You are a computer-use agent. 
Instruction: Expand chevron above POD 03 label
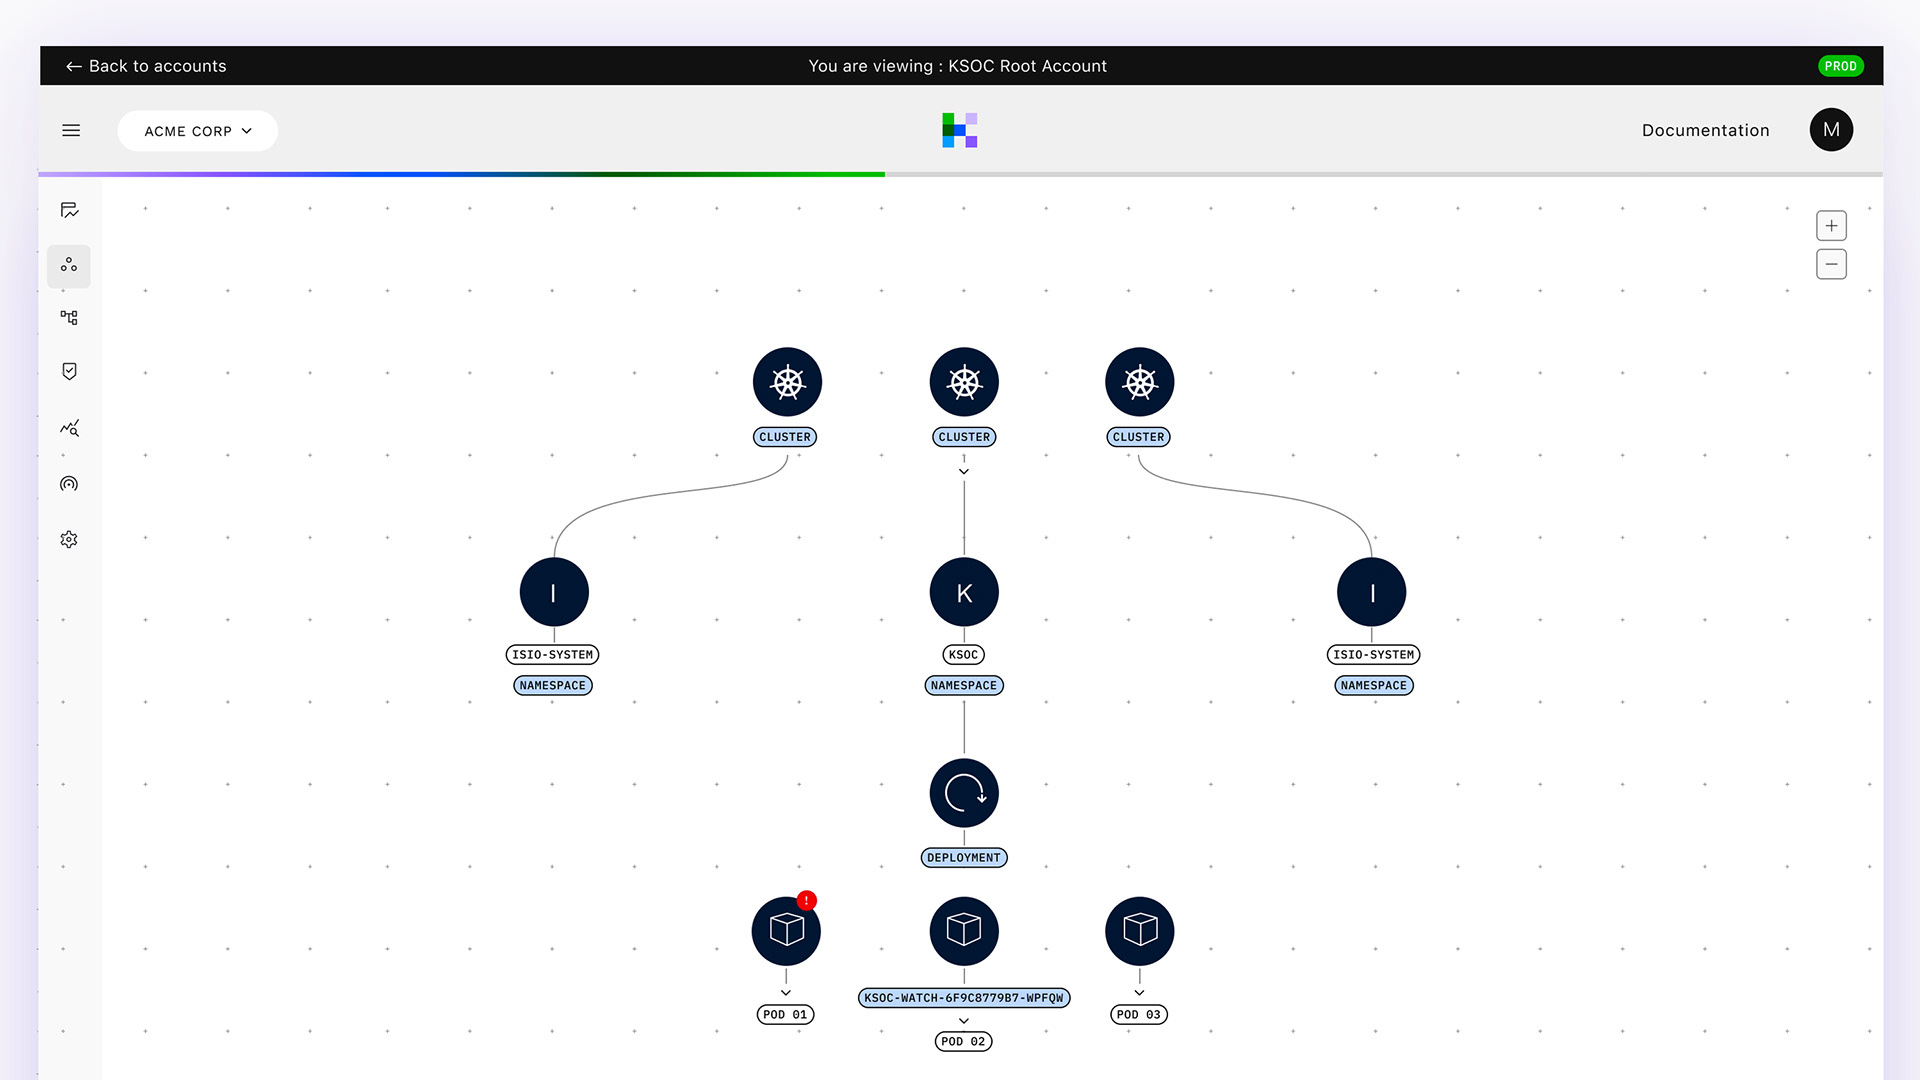click(x=1139, y=993)
